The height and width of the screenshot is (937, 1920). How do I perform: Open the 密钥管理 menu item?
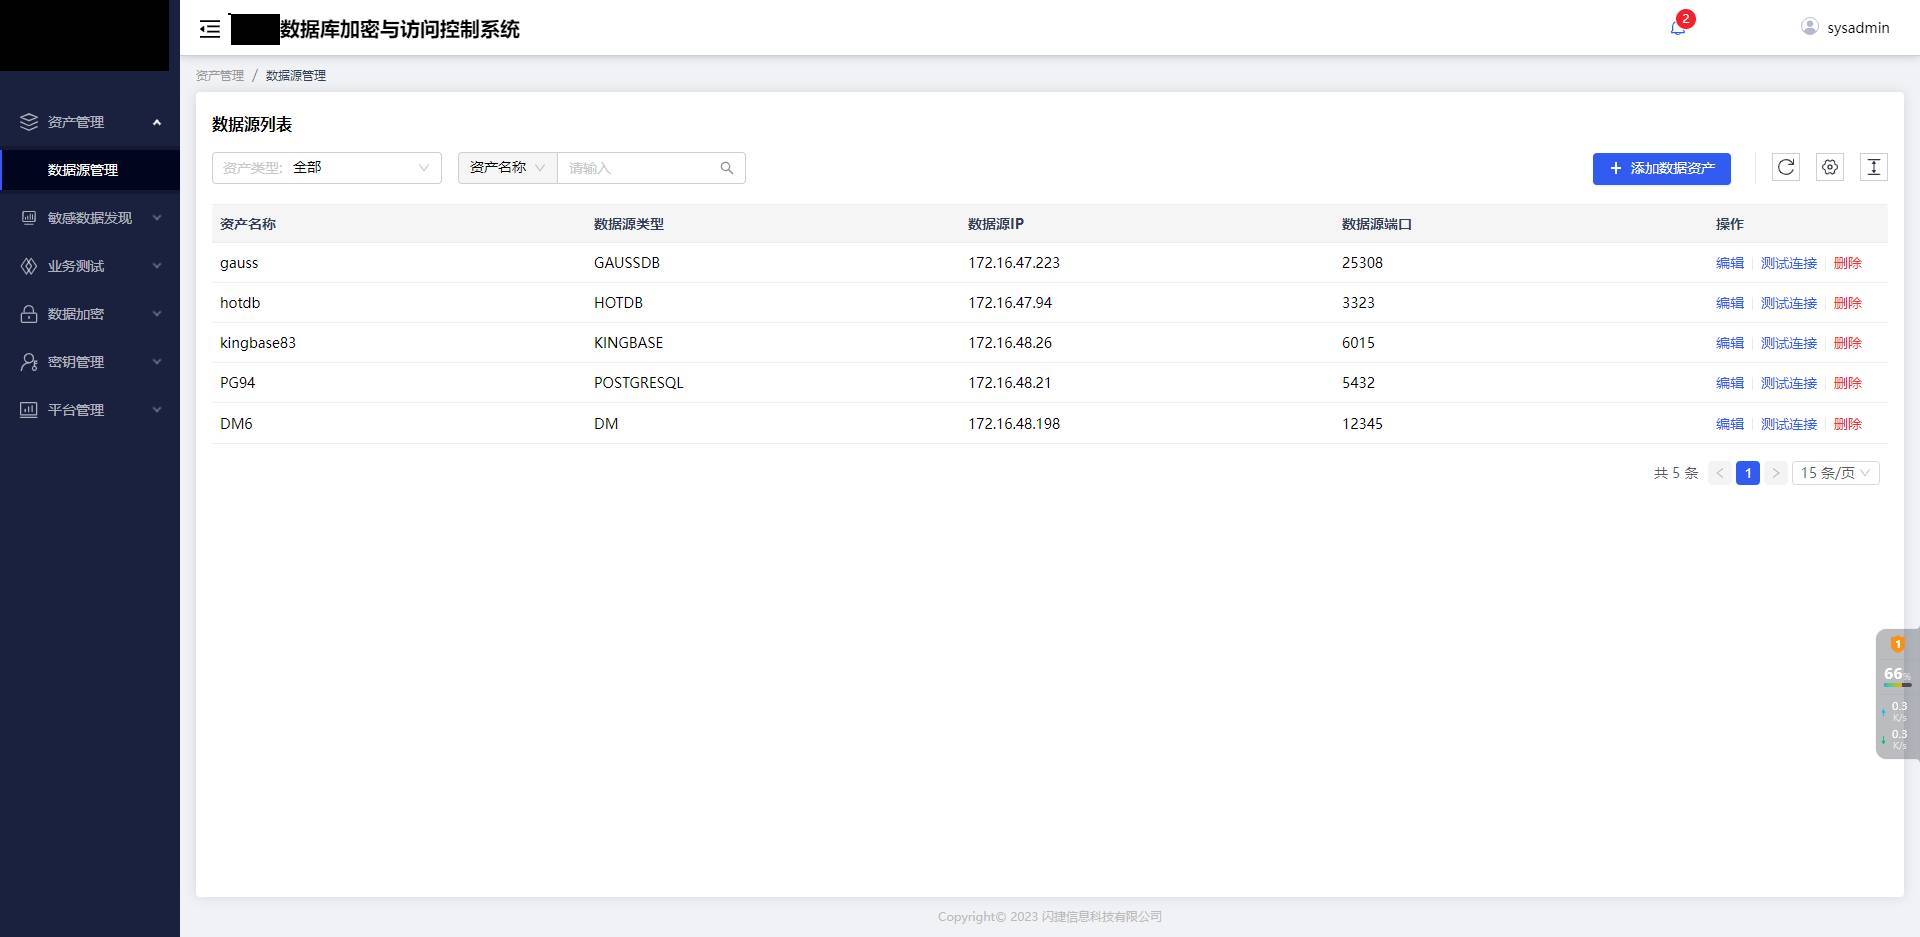pyautogui.click(x=90, y=362)
